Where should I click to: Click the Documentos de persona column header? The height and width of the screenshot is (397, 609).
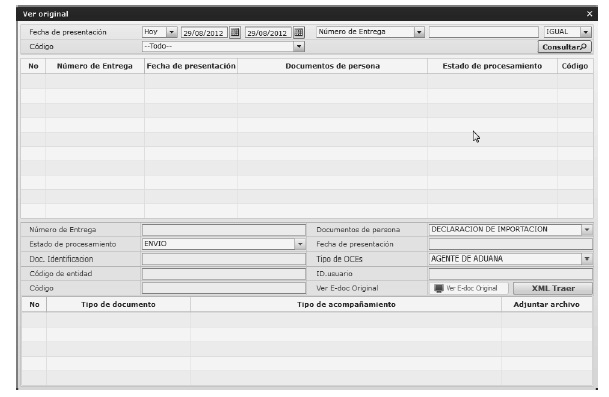(332, 66)
